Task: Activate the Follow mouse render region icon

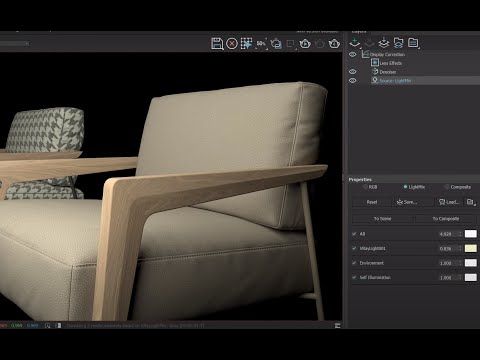Action: (x=246, y=44)
